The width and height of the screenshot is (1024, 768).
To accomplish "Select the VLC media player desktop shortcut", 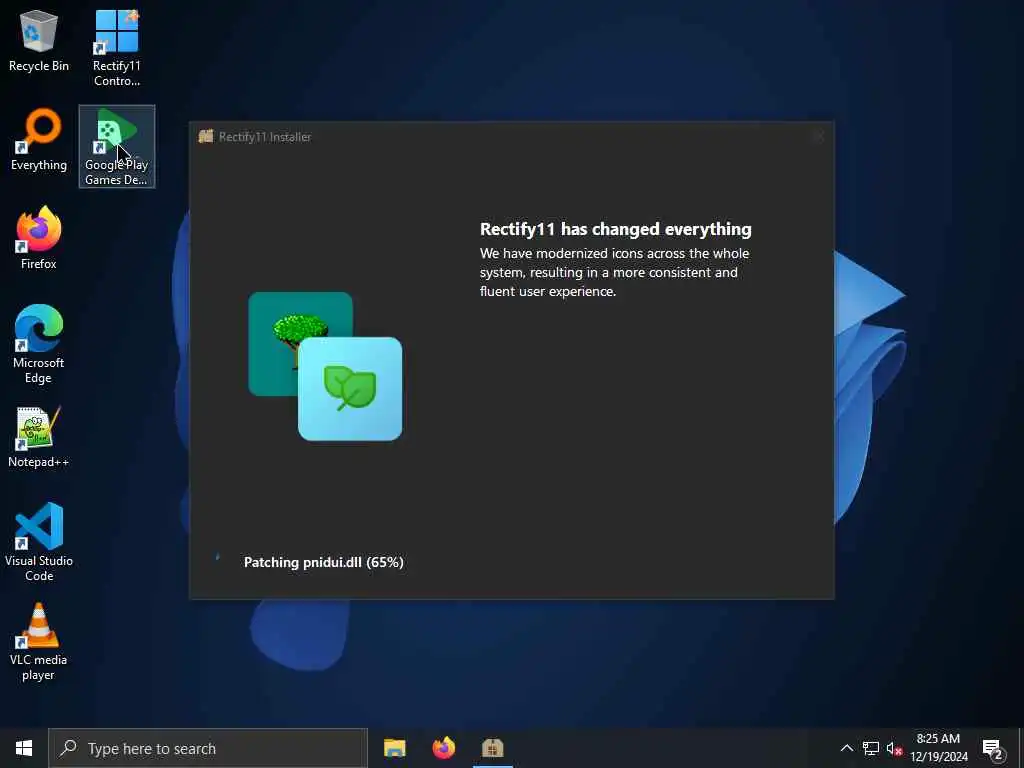I will (39, 641).
